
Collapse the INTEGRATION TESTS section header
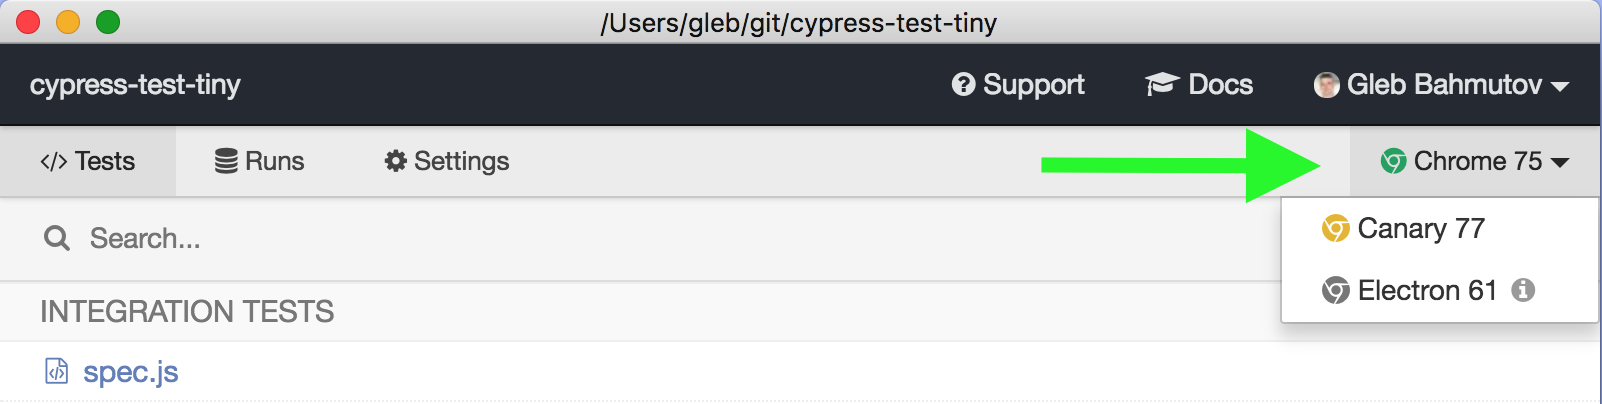187,312
